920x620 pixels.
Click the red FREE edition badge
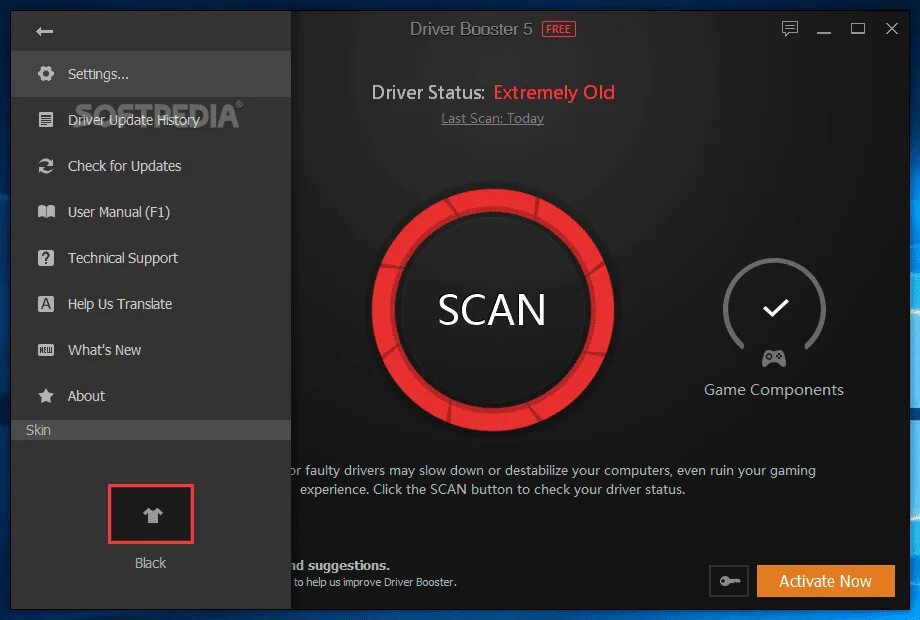pos(559,29)
